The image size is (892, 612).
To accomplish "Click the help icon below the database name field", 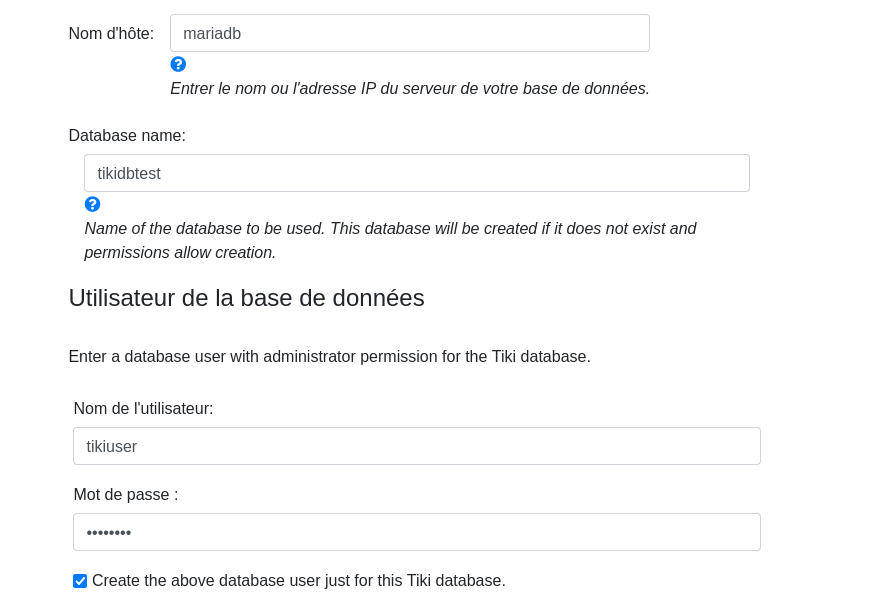I will [92, 204].
